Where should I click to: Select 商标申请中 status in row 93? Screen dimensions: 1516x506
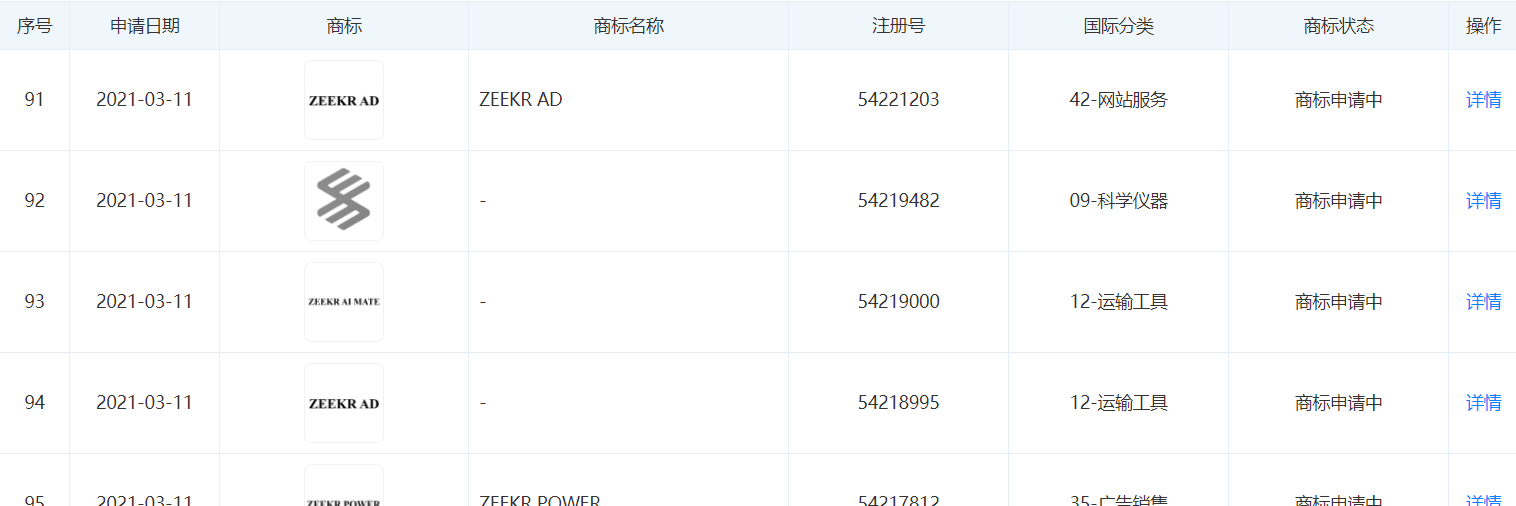(1339, 302)
